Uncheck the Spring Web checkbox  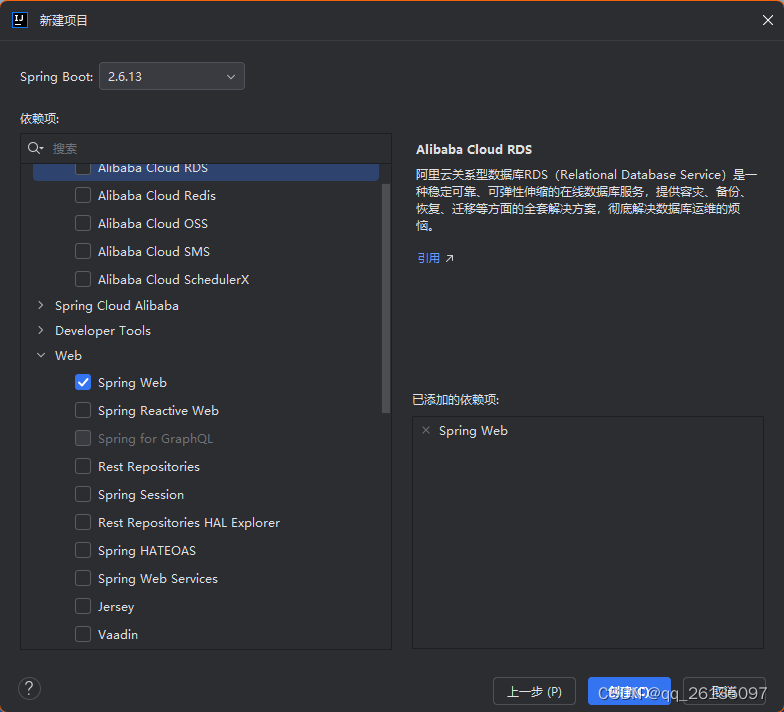coord(83,382)
